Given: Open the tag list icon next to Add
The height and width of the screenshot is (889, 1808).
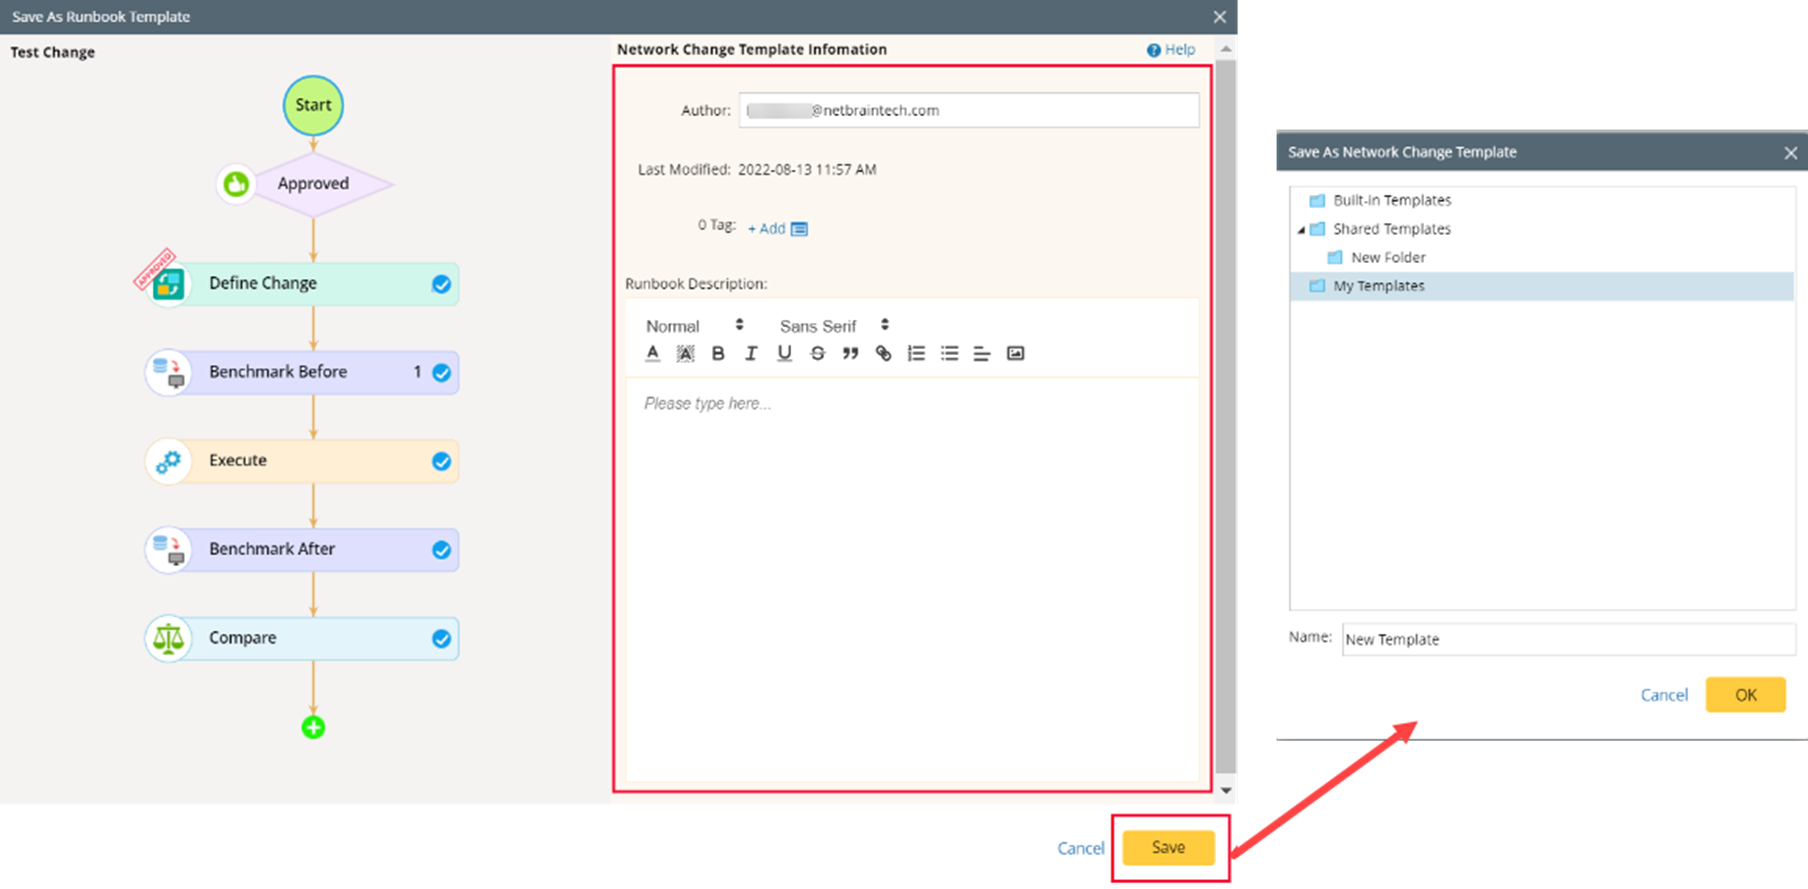Looking at the screenshot, I should (x=799, y=229).
